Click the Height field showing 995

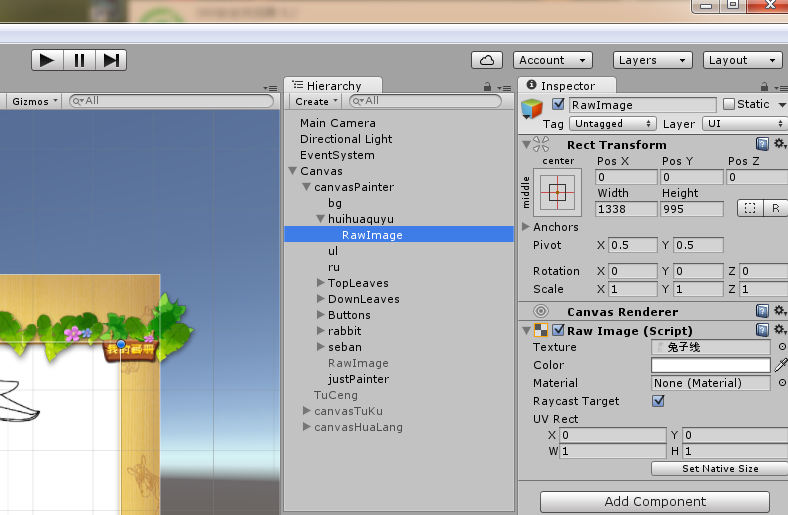(x=692, y=209)
